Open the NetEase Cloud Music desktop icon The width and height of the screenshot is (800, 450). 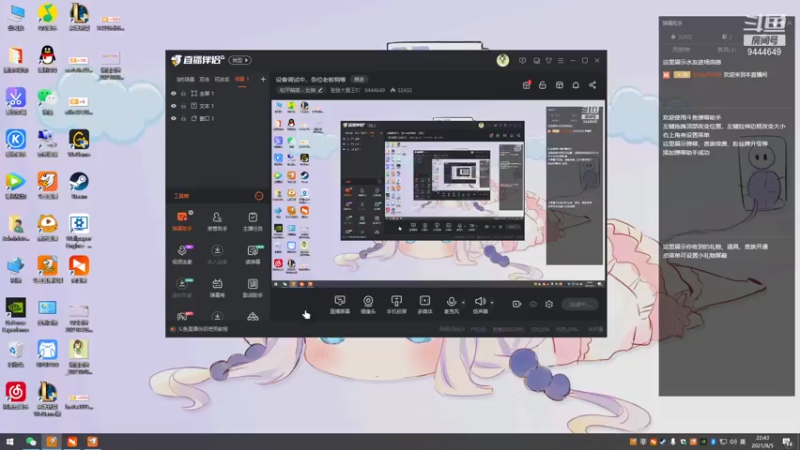pos(15,396)
